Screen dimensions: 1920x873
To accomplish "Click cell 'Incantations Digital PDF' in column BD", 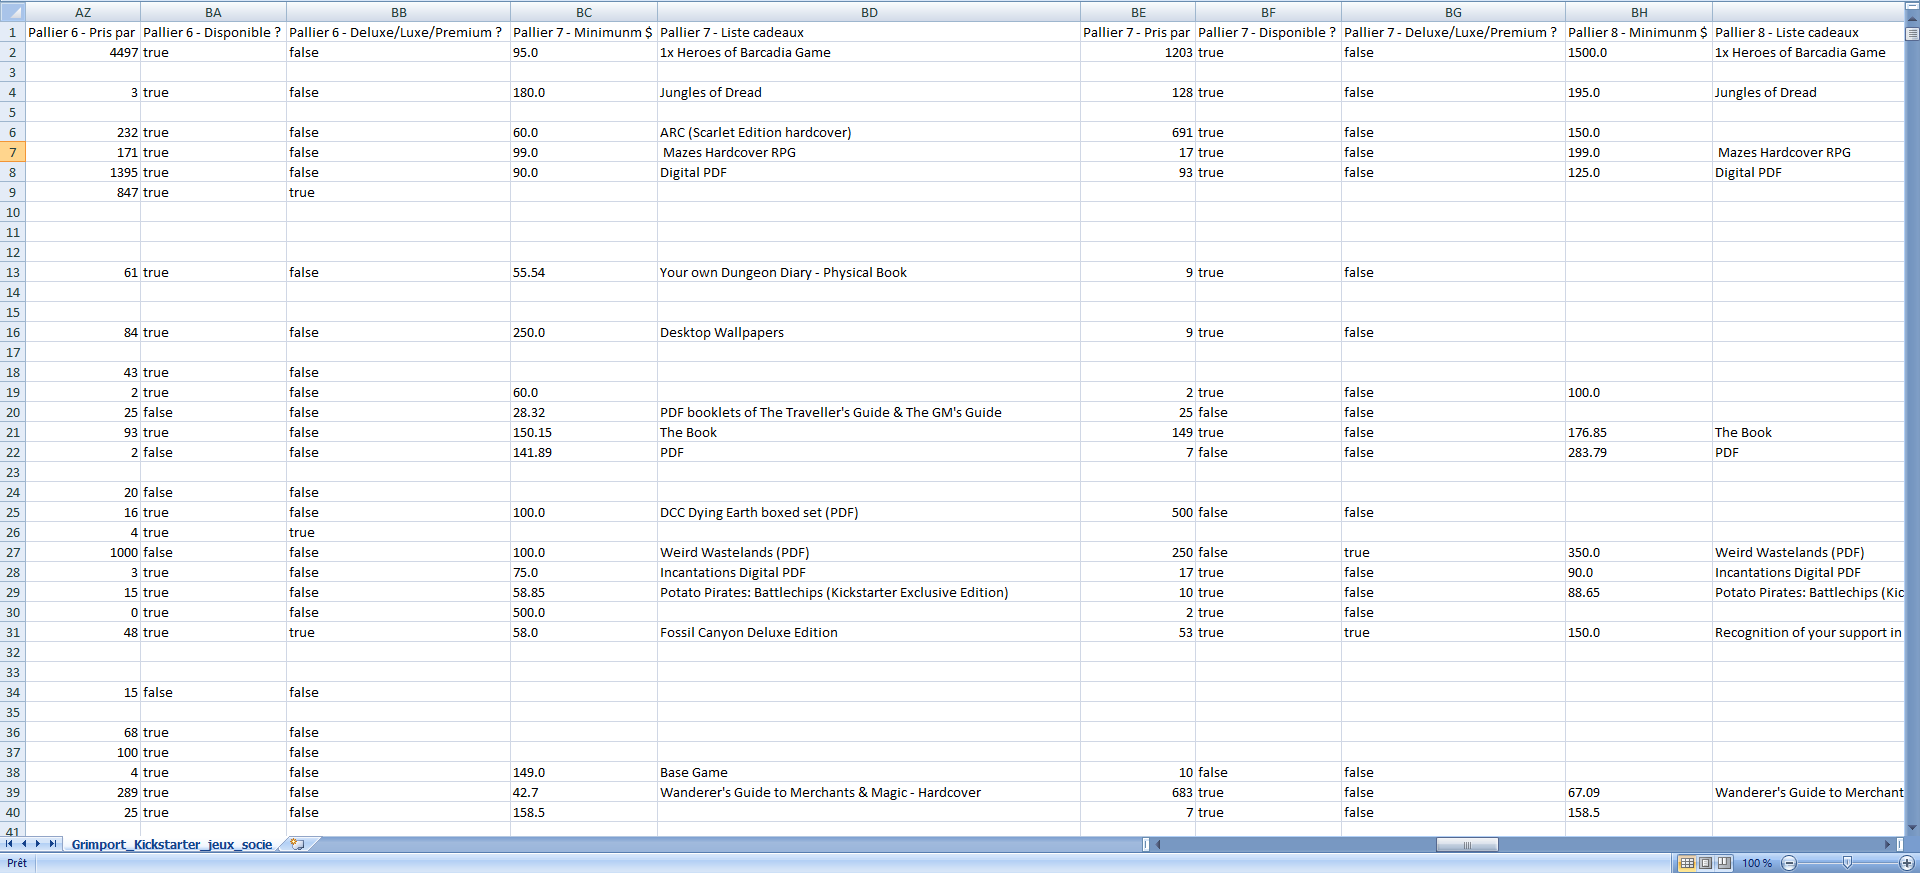I will coord(869,572).
